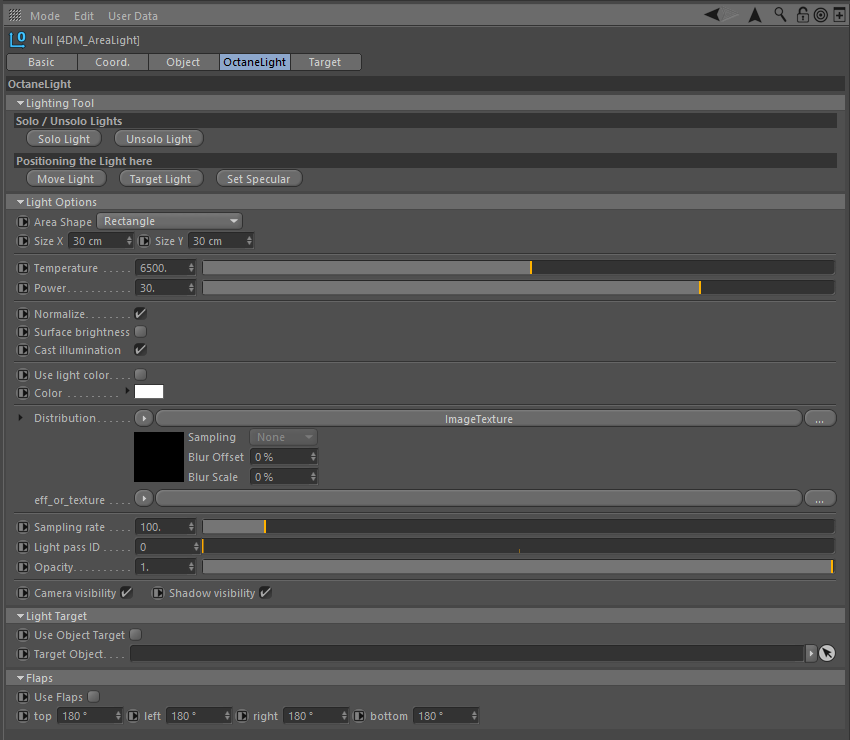Click the Set Specular button

[x=259, y=178]
